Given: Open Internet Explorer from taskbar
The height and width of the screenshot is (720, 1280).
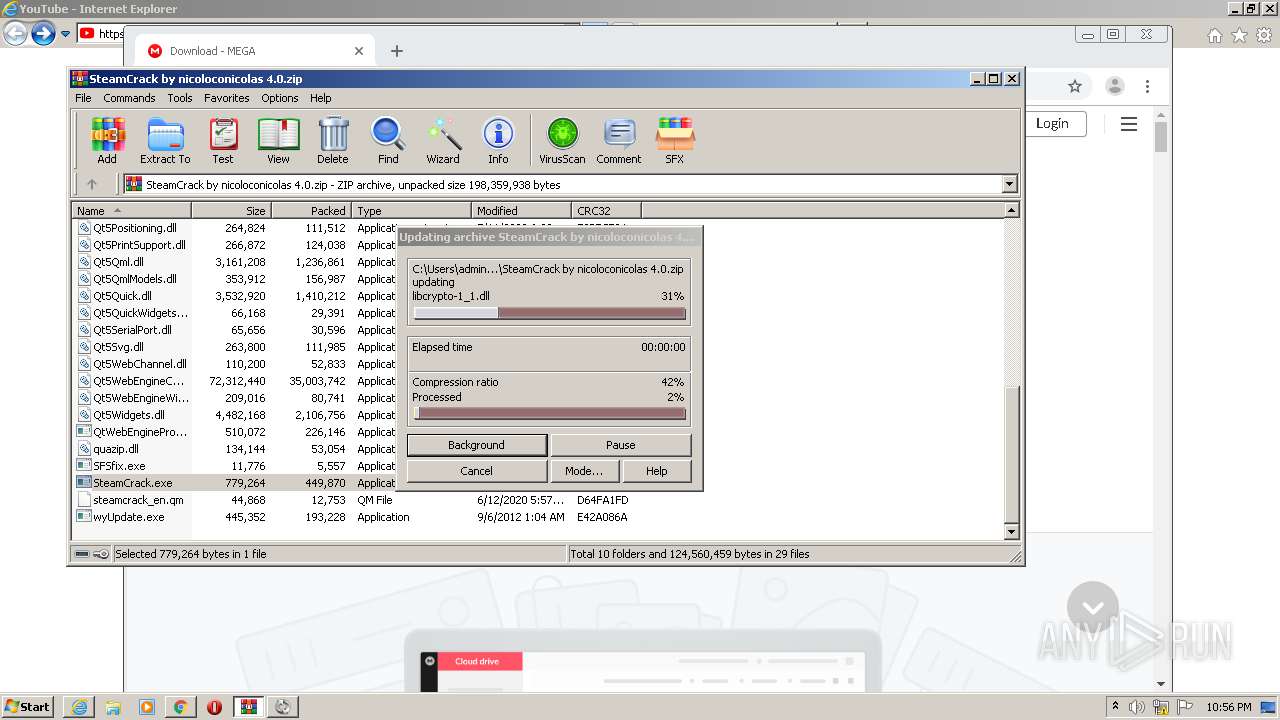Looking at the screenshot, I should [x=79, y=707].
